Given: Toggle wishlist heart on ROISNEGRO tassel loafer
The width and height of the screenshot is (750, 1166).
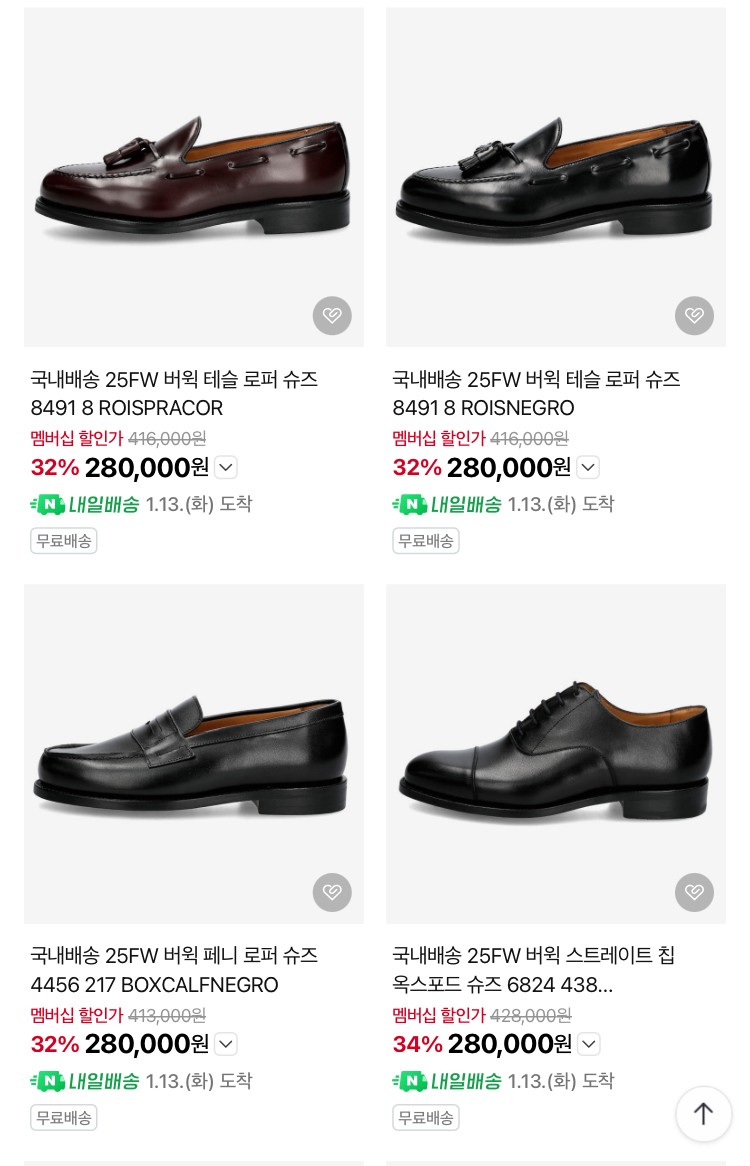Looking at the screenshot, I should 694,316.
